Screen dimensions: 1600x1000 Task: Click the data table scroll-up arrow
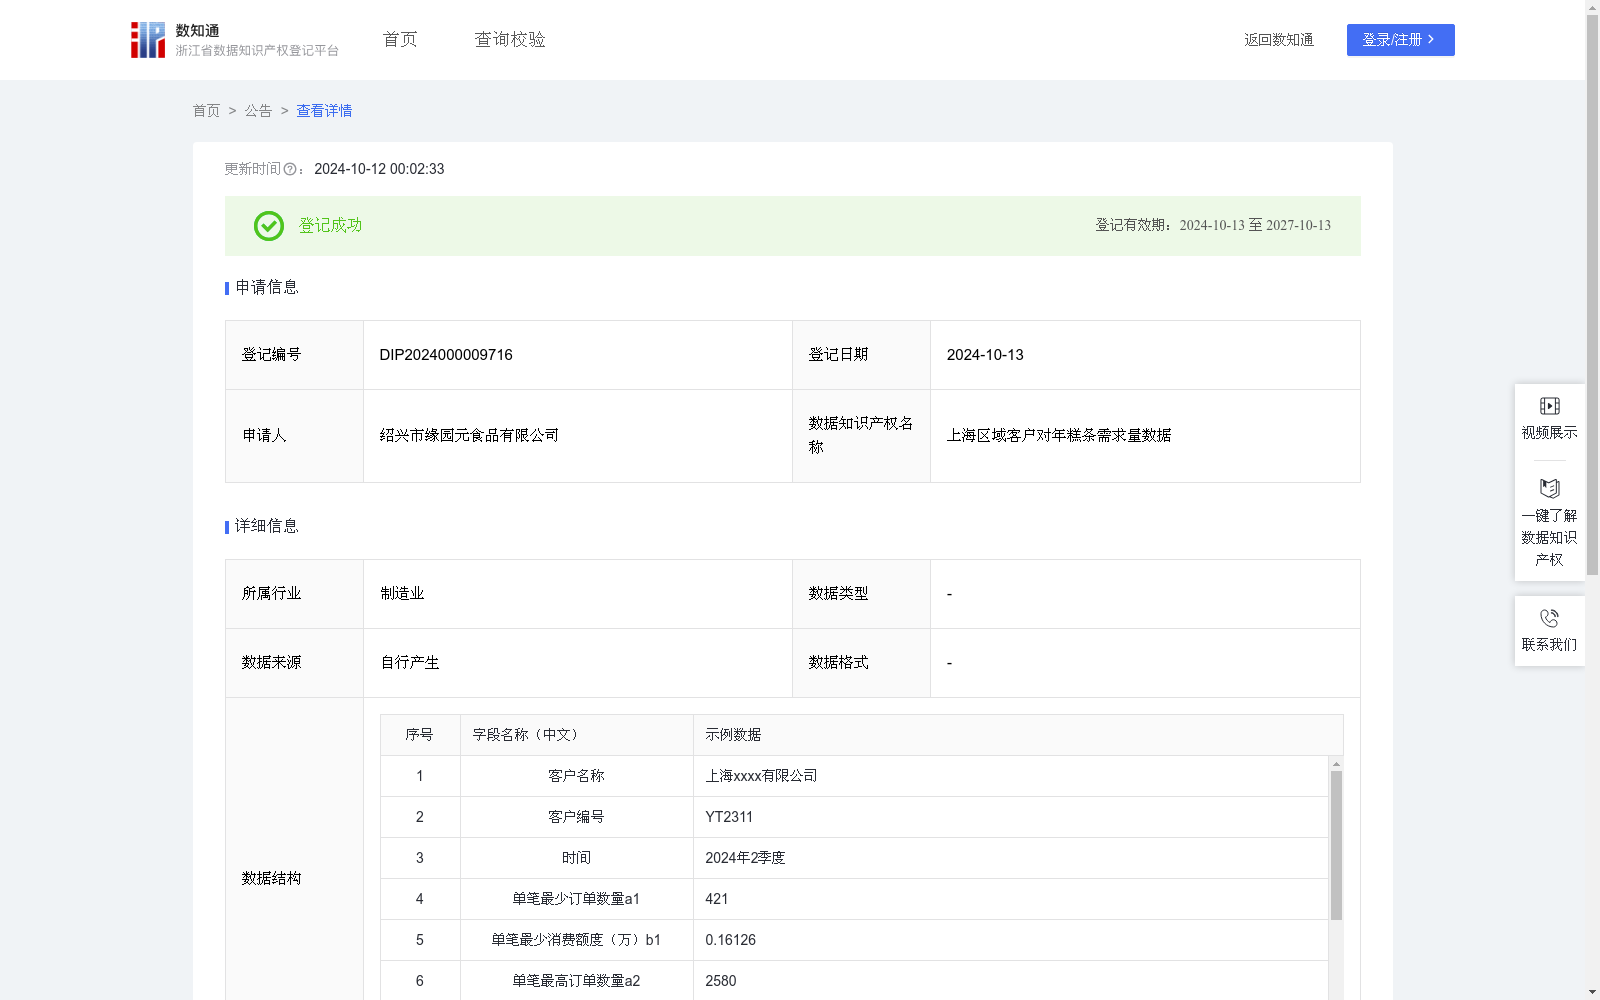pos(1336,764)
